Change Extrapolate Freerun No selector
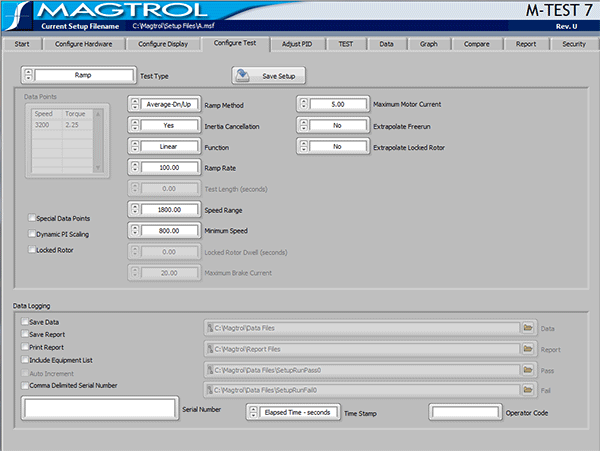 pos(338,125)
